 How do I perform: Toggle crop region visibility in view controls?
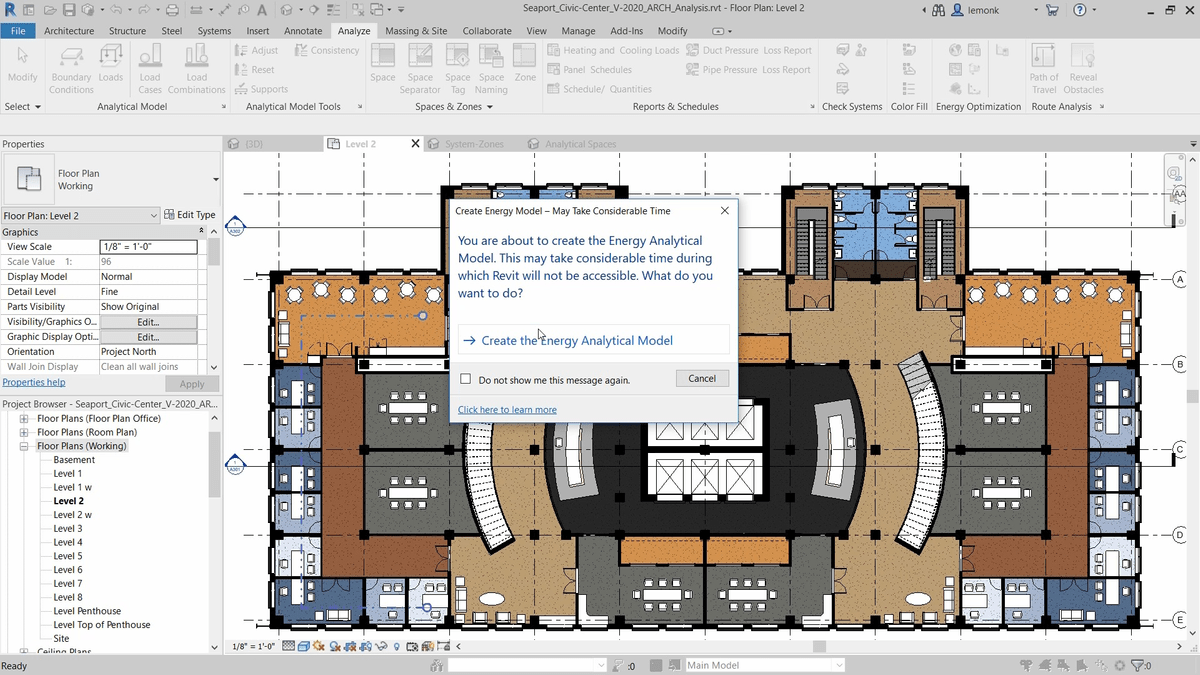pyautogui.click(x=365, y=646)
